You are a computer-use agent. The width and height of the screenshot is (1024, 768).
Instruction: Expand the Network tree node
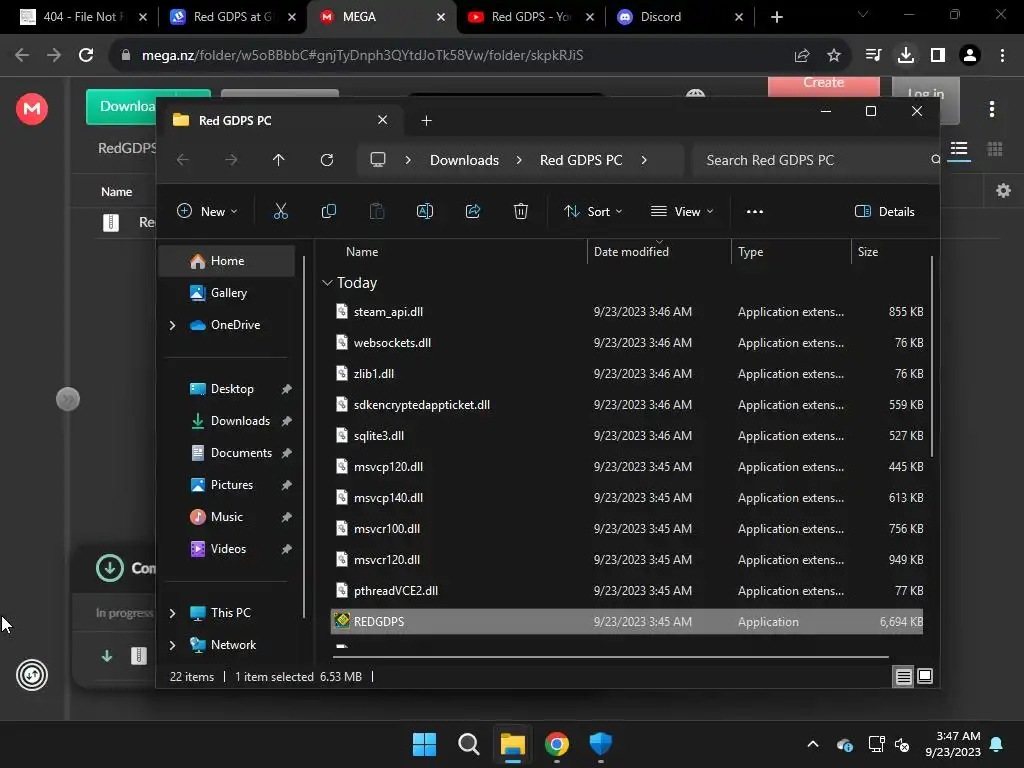click(172, 645)
